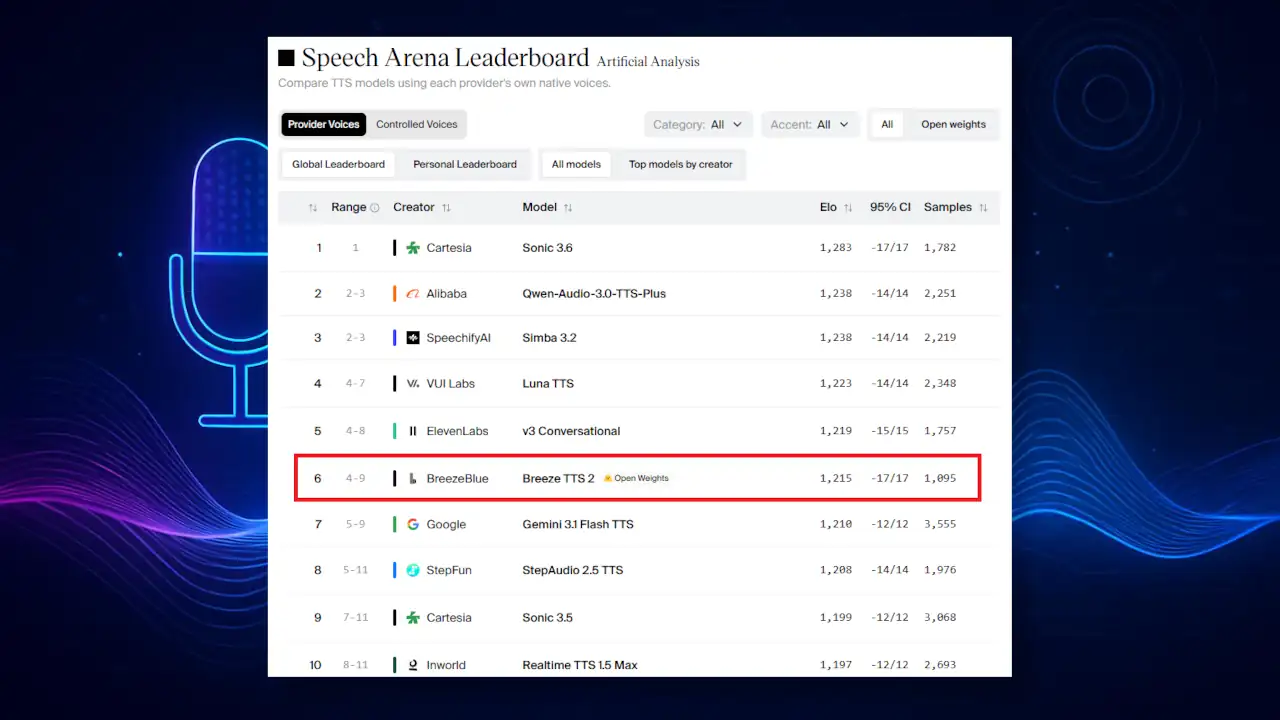Sort table by Samples column
Image resolution: width=1280 pixels, height=720 pixels.
(983, 208)
